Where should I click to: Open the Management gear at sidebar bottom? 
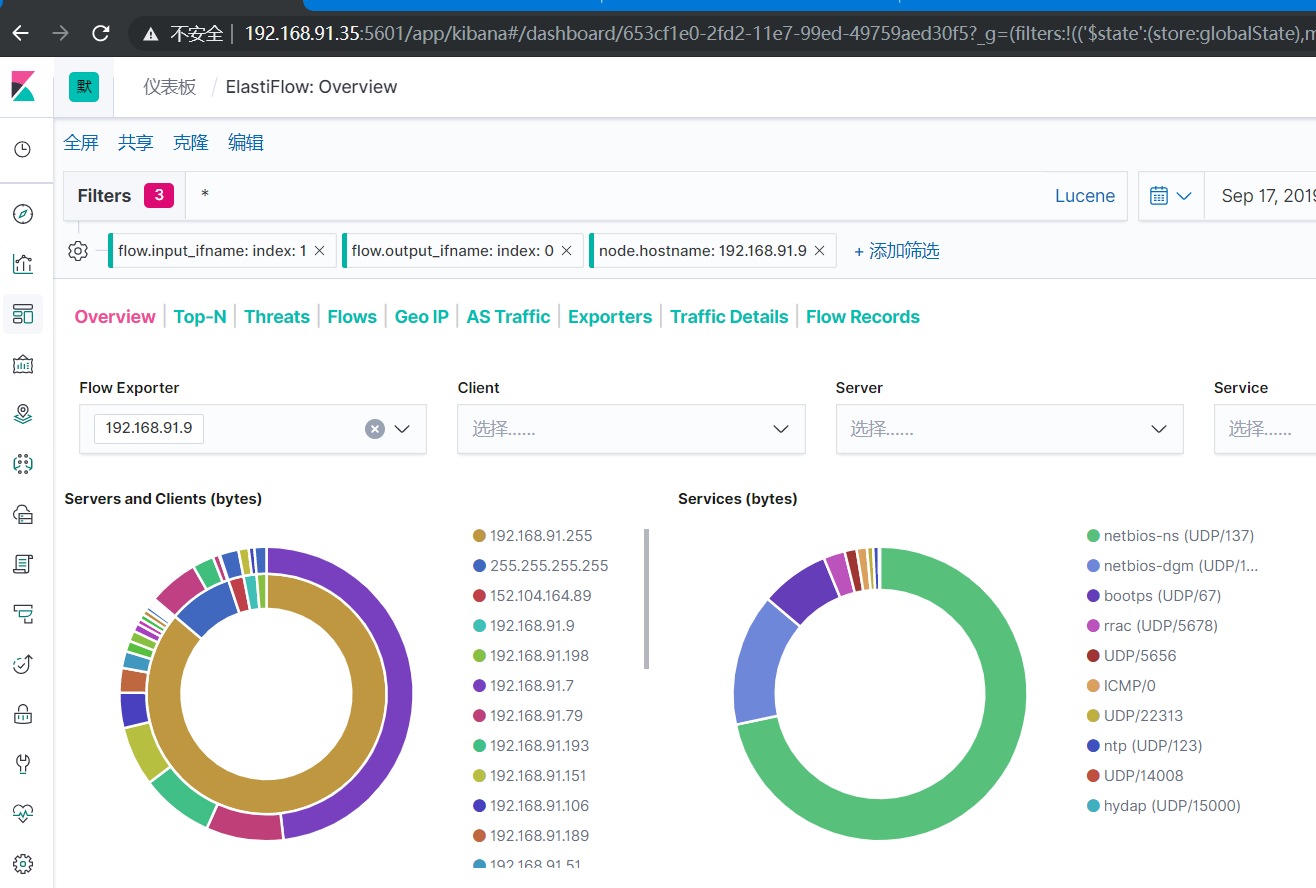click(22, 863)
